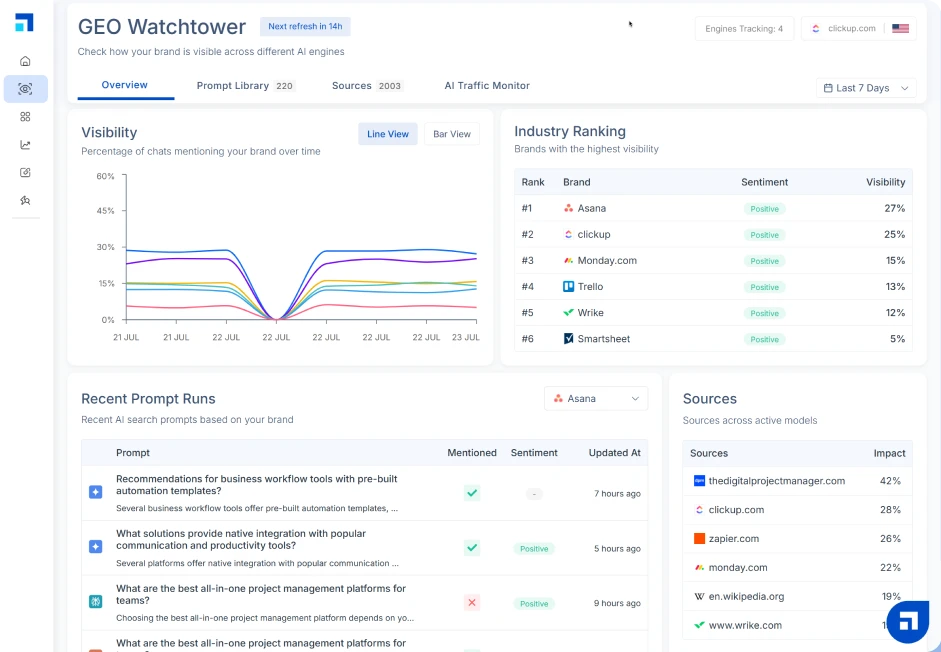Click the Mentioned column header
This screenshot has height=652, width=941.
coord(472,453)
